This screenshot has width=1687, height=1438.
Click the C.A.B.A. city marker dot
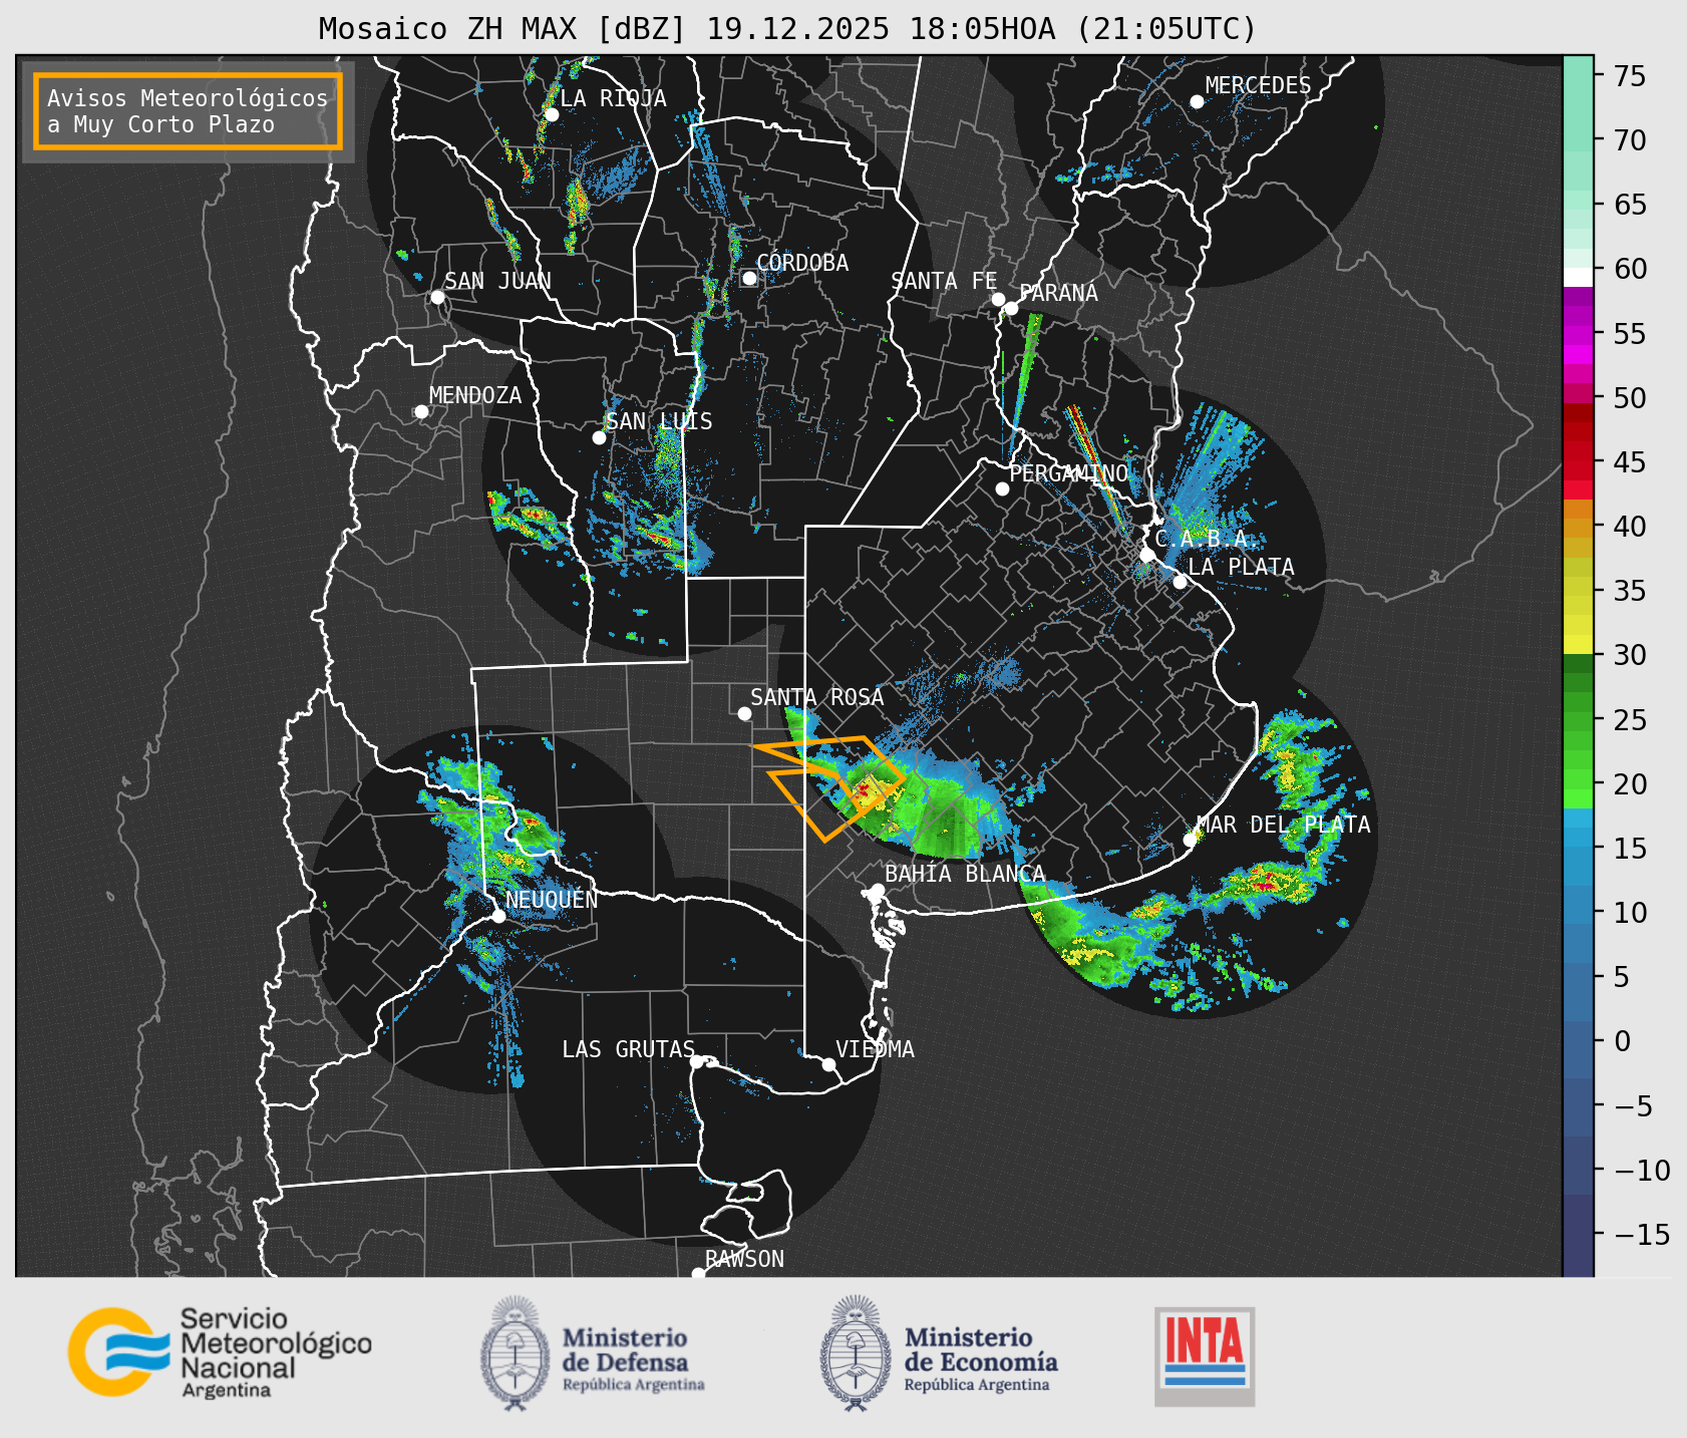click(x=1147, y=555)
